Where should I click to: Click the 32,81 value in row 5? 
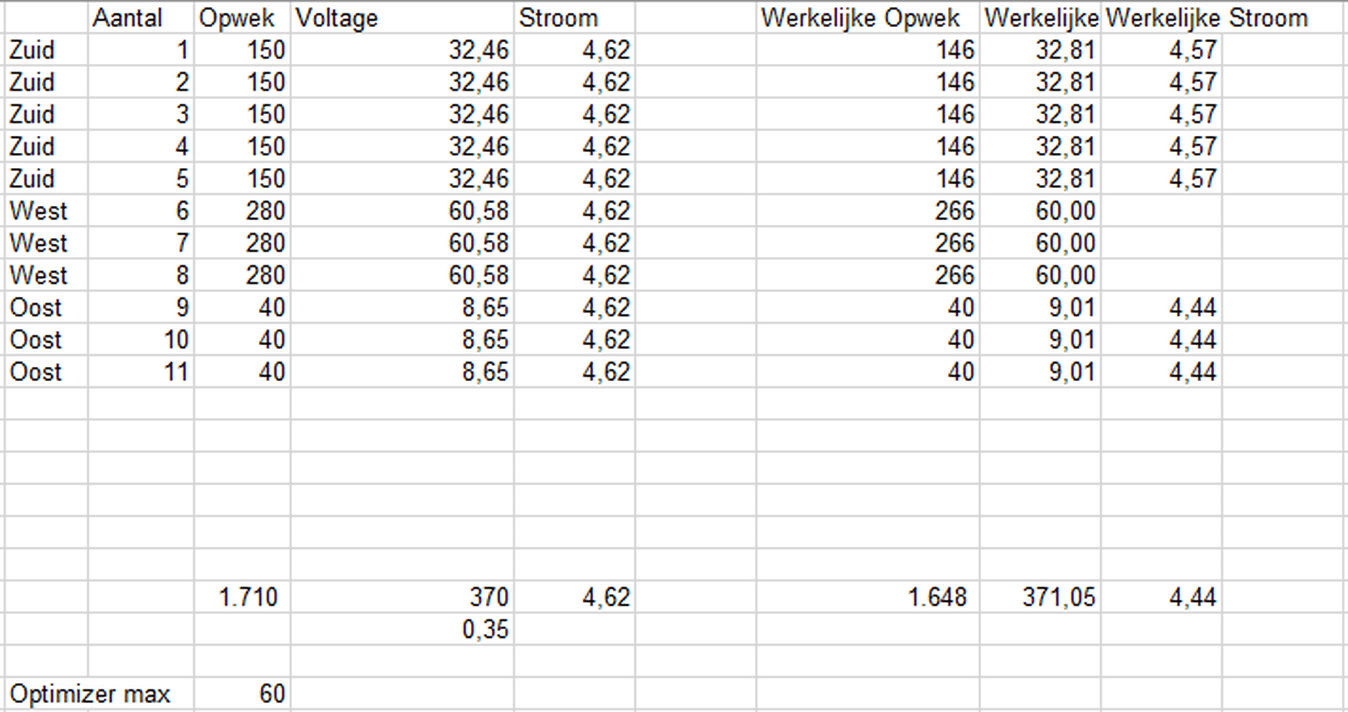pyautogui.click(x=1040, y=178)
